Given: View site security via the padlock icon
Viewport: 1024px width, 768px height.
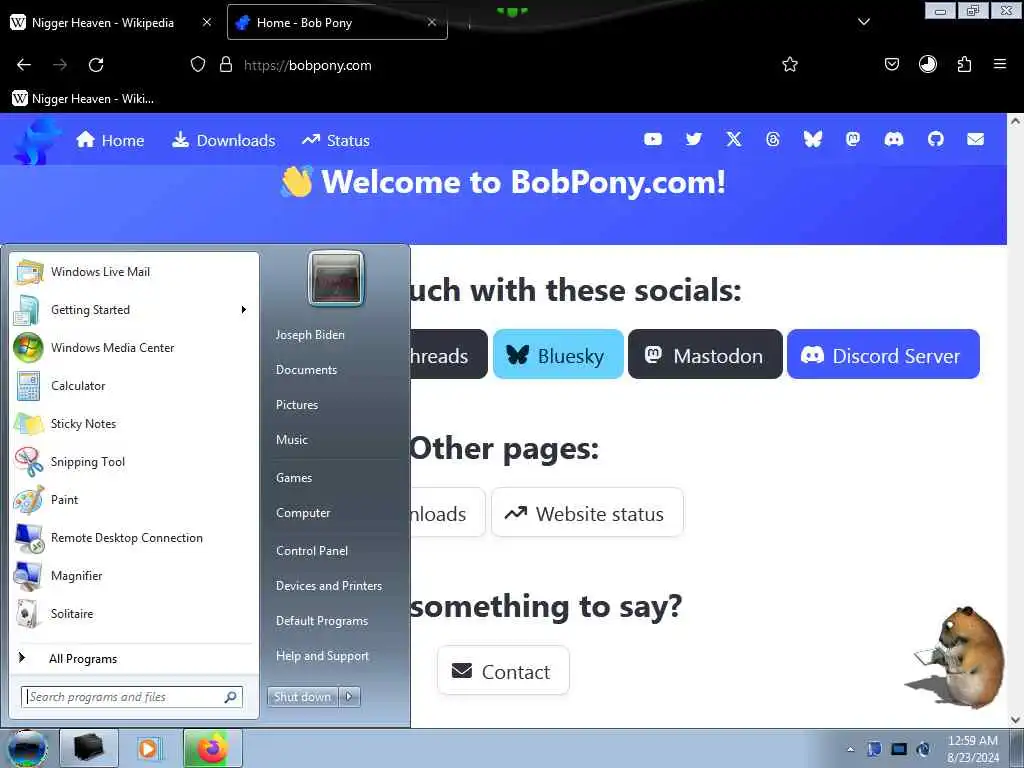Looking at the screenshot, I should (226, 64).
